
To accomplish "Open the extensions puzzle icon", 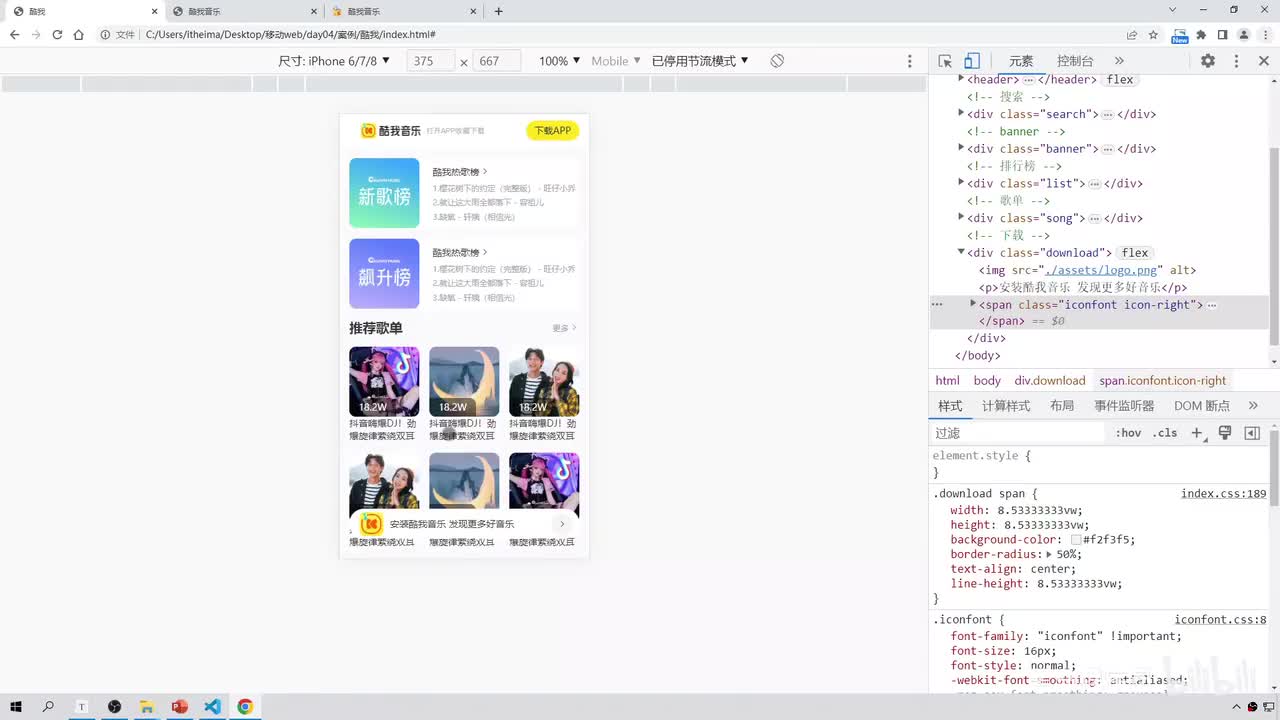I will pos(1201,34).
